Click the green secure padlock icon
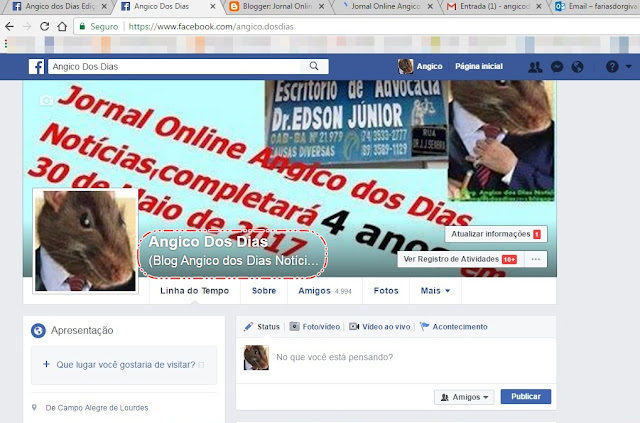Screen dimensions: 640x423 coord(82,27)
